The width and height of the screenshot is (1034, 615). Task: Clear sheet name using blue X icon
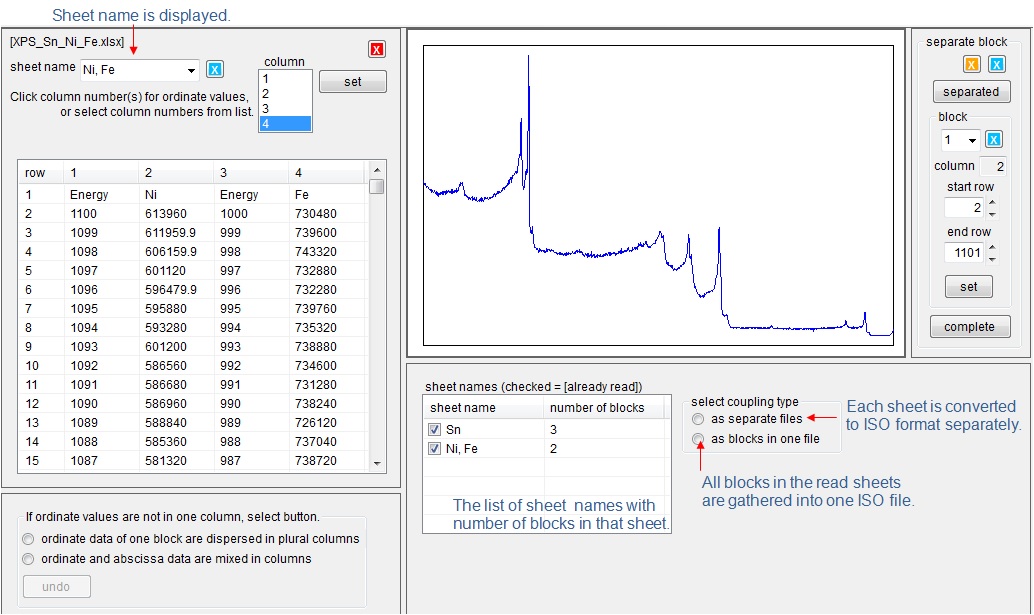[214, 69]
